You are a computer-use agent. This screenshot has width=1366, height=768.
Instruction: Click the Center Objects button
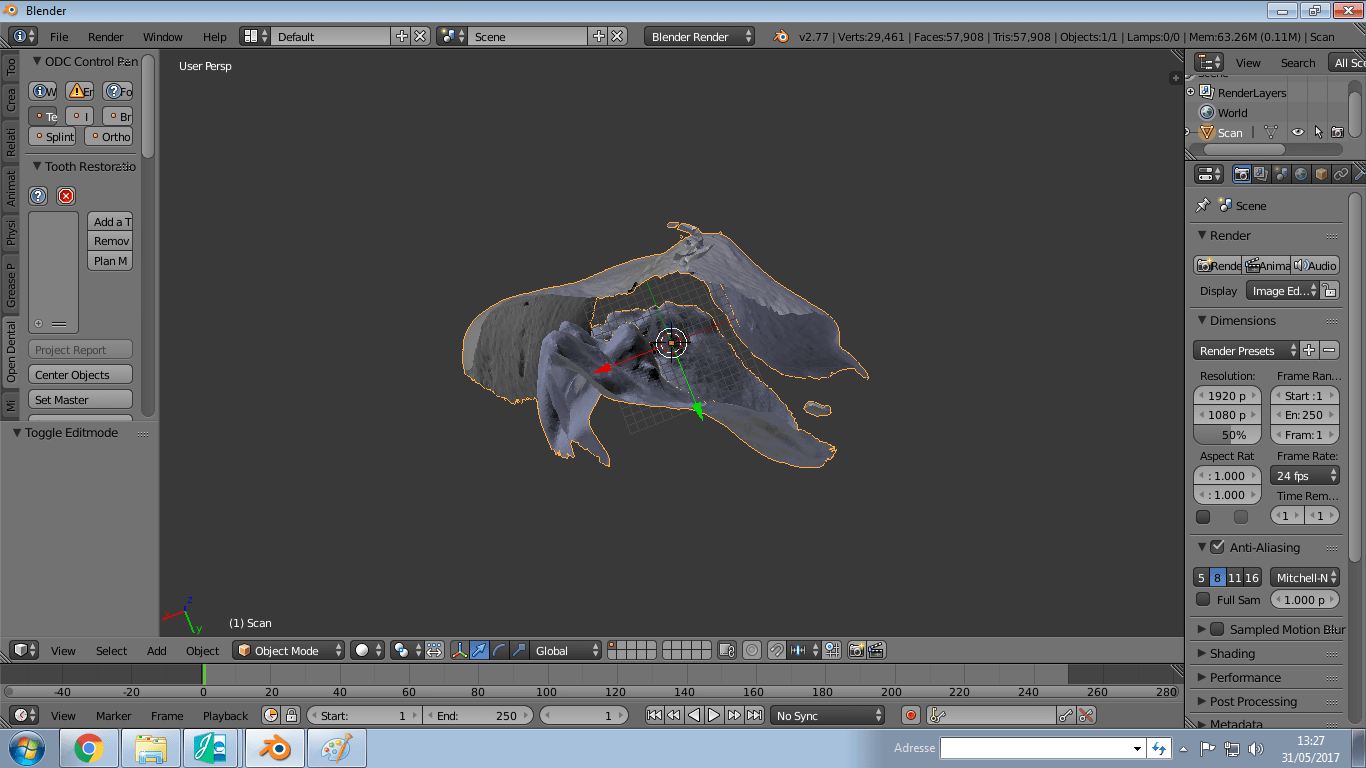[x=80, y=375]
